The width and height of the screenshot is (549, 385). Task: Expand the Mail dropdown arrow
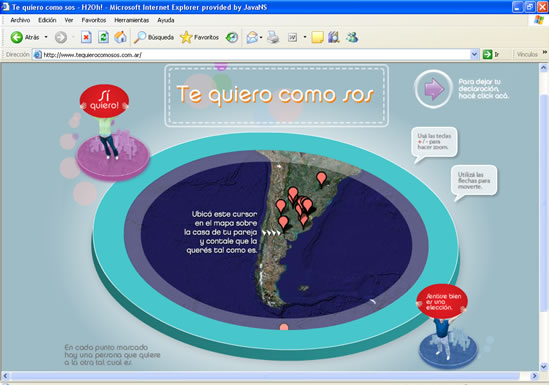click(261, 37)
